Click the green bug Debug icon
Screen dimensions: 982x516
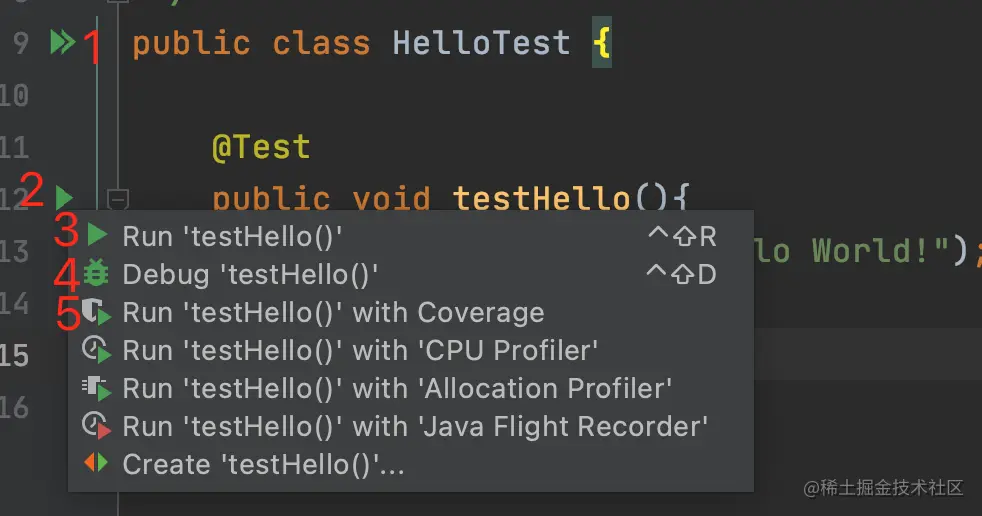(x=96, y=273)
